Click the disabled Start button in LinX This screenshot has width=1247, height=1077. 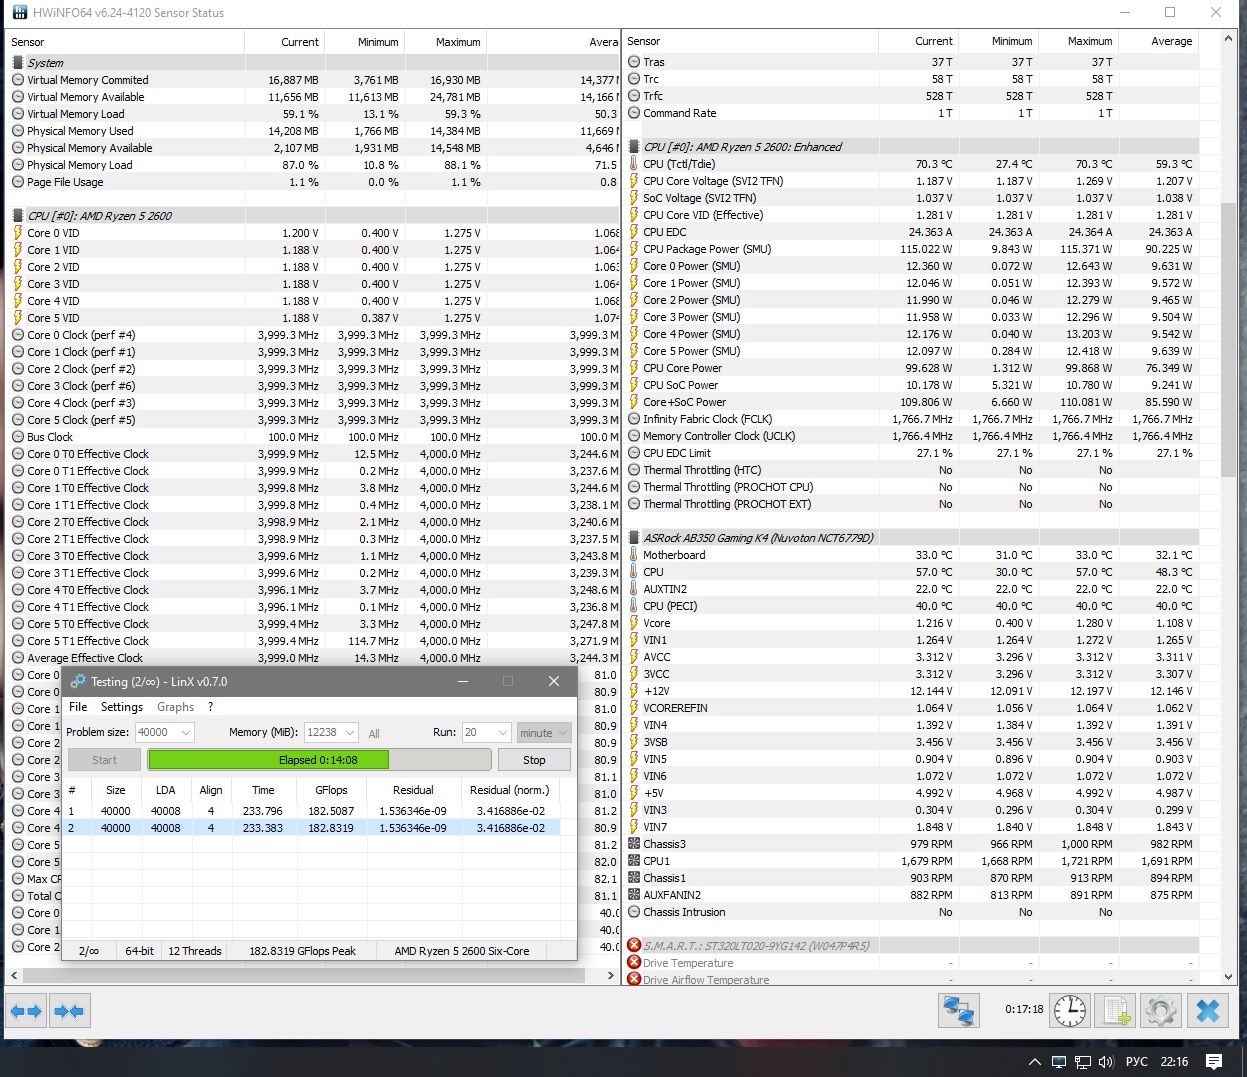pyautogui.click(x=105, y=760)
